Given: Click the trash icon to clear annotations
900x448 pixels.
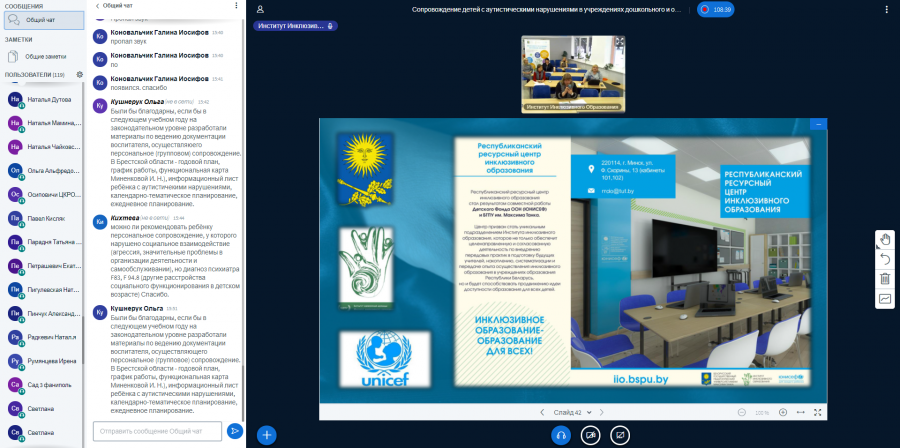Looking at the screenshot, I should point(885,279).
